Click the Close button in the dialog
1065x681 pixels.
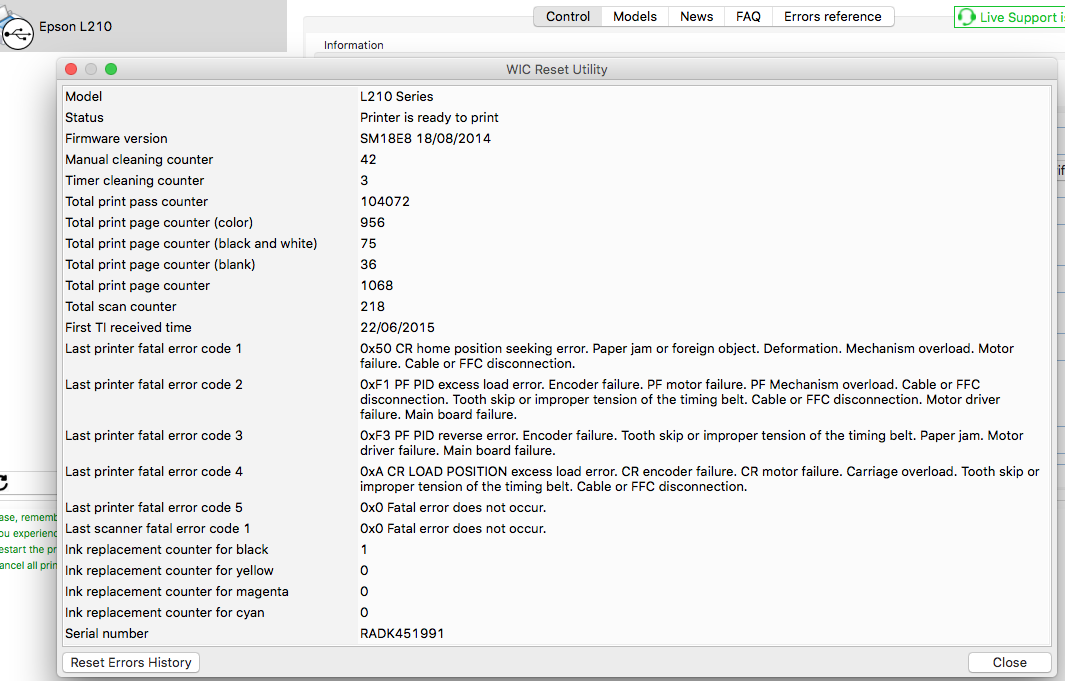tap(1009, 662)
